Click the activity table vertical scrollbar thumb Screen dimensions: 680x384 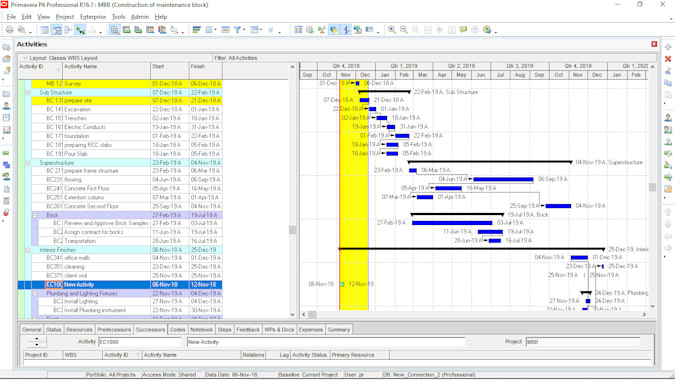click(x=292, y=230)
